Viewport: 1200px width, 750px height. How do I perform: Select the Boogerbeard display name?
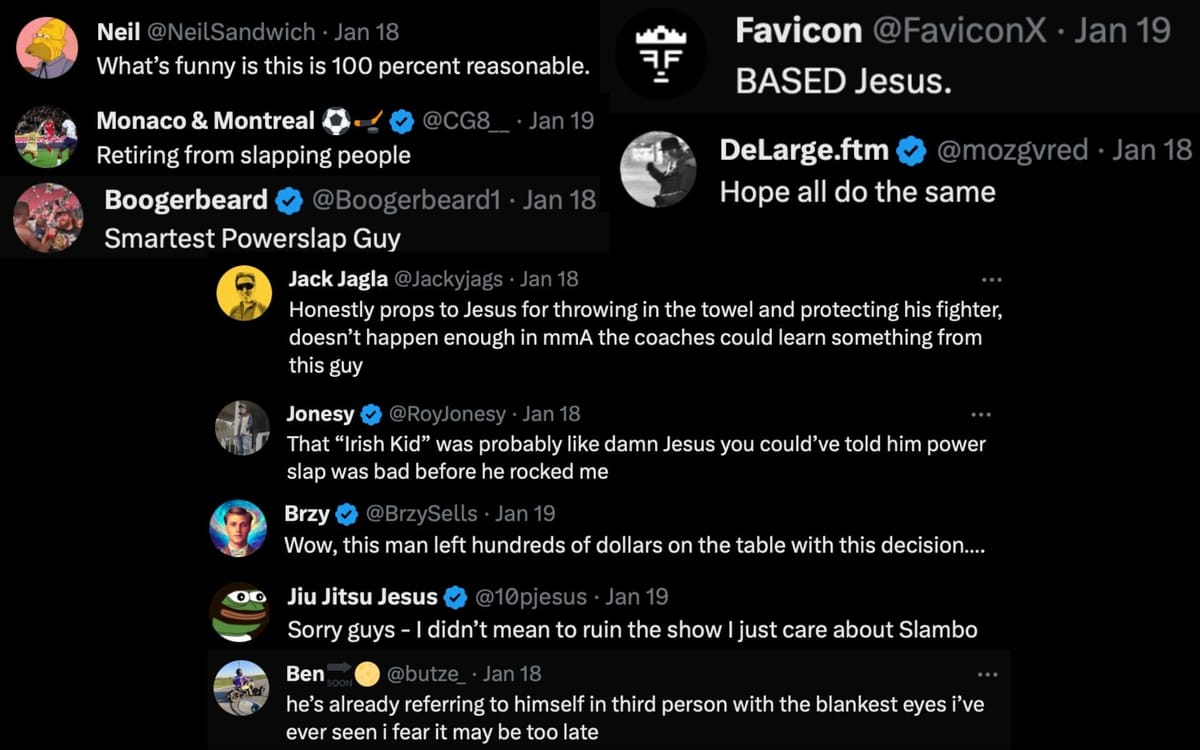tap(186, 199)
